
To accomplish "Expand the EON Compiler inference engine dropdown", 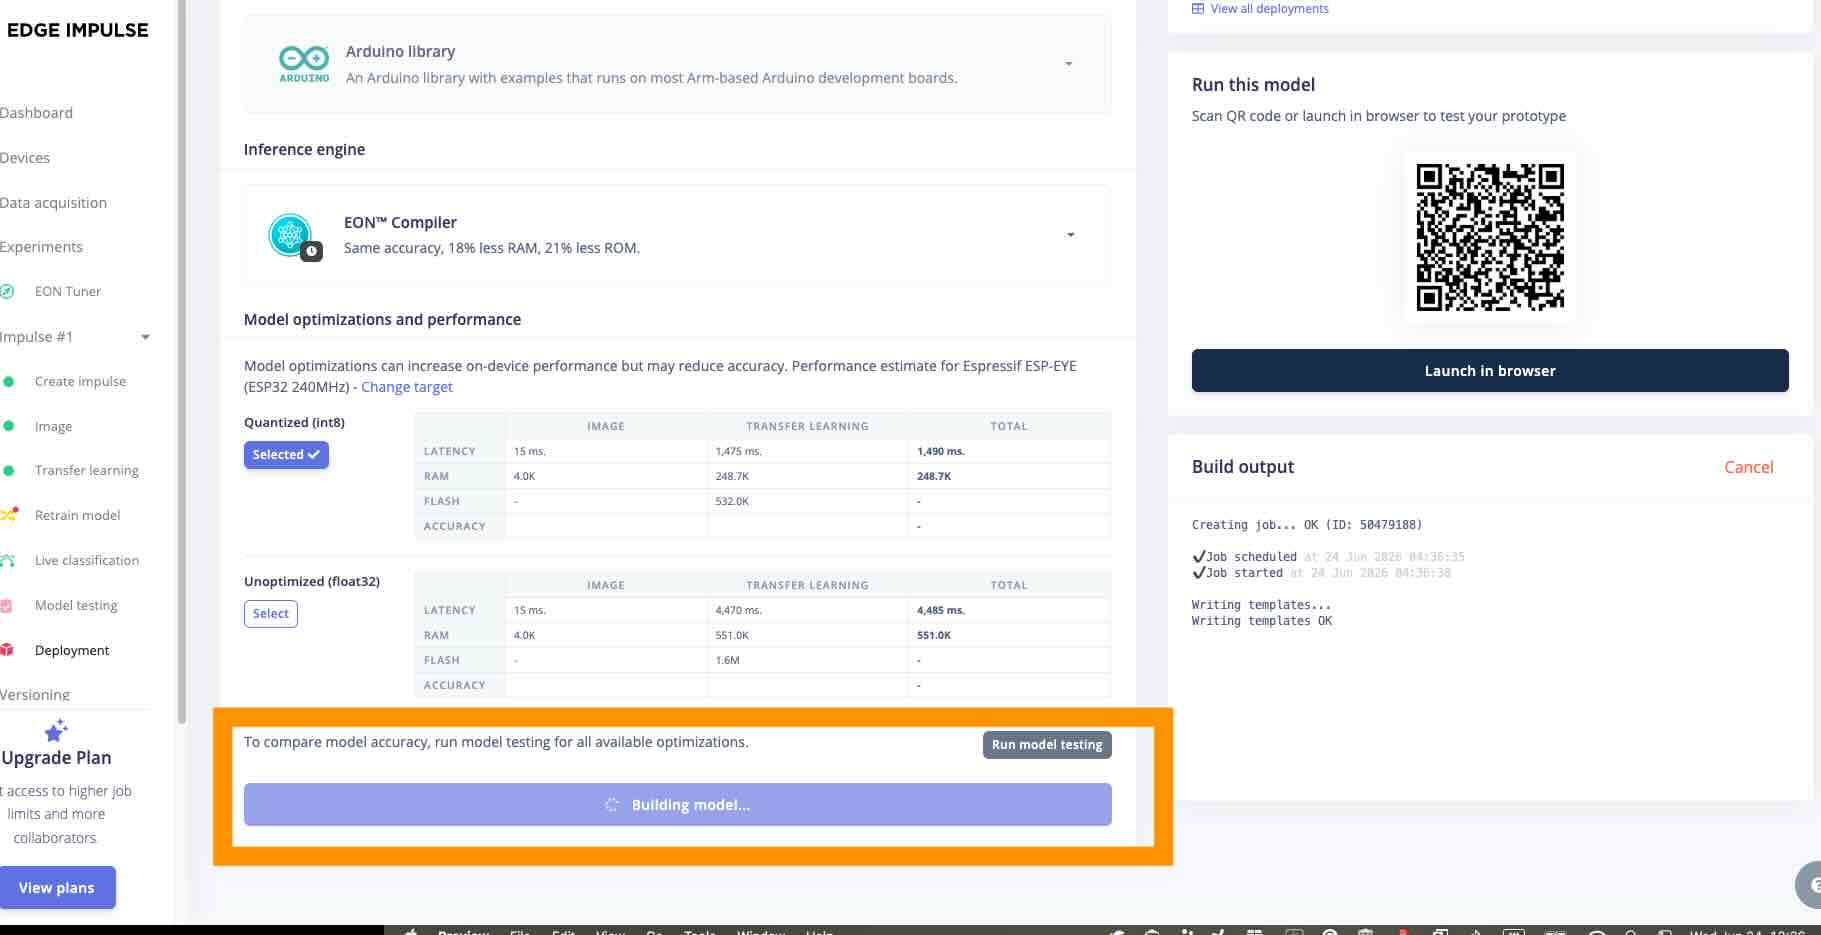I will 1070,235.
